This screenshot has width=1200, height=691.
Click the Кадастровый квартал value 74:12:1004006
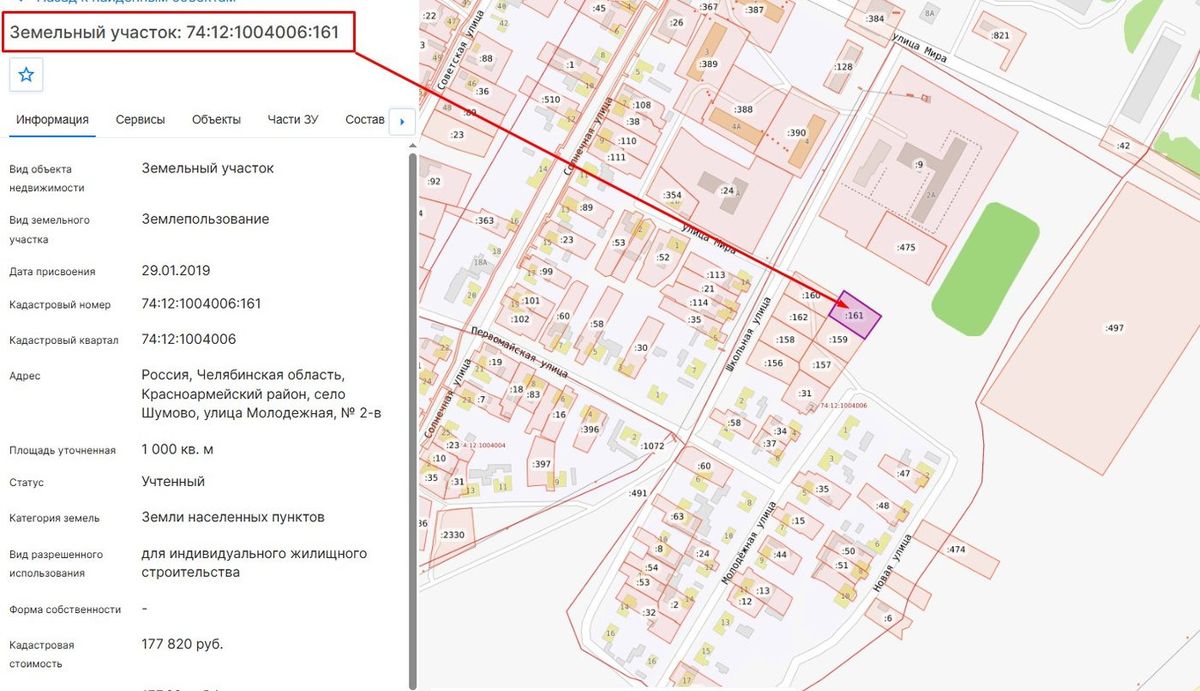pos(189,339)
